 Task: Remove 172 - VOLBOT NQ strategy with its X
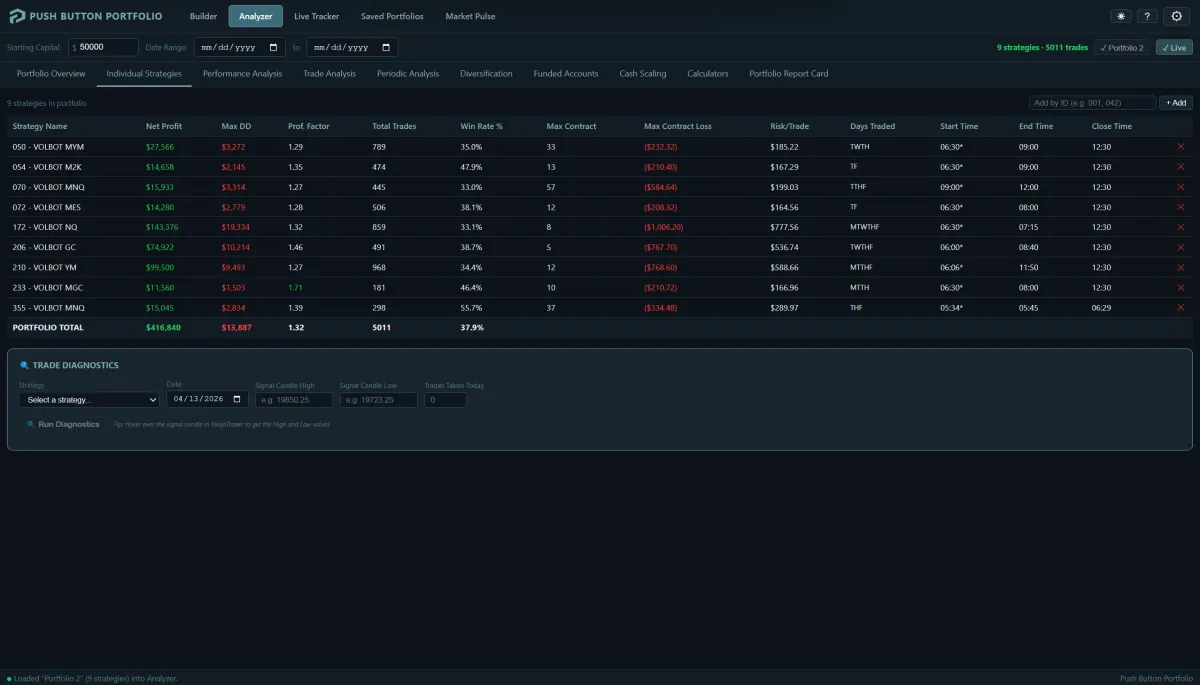pos(1180,227)
